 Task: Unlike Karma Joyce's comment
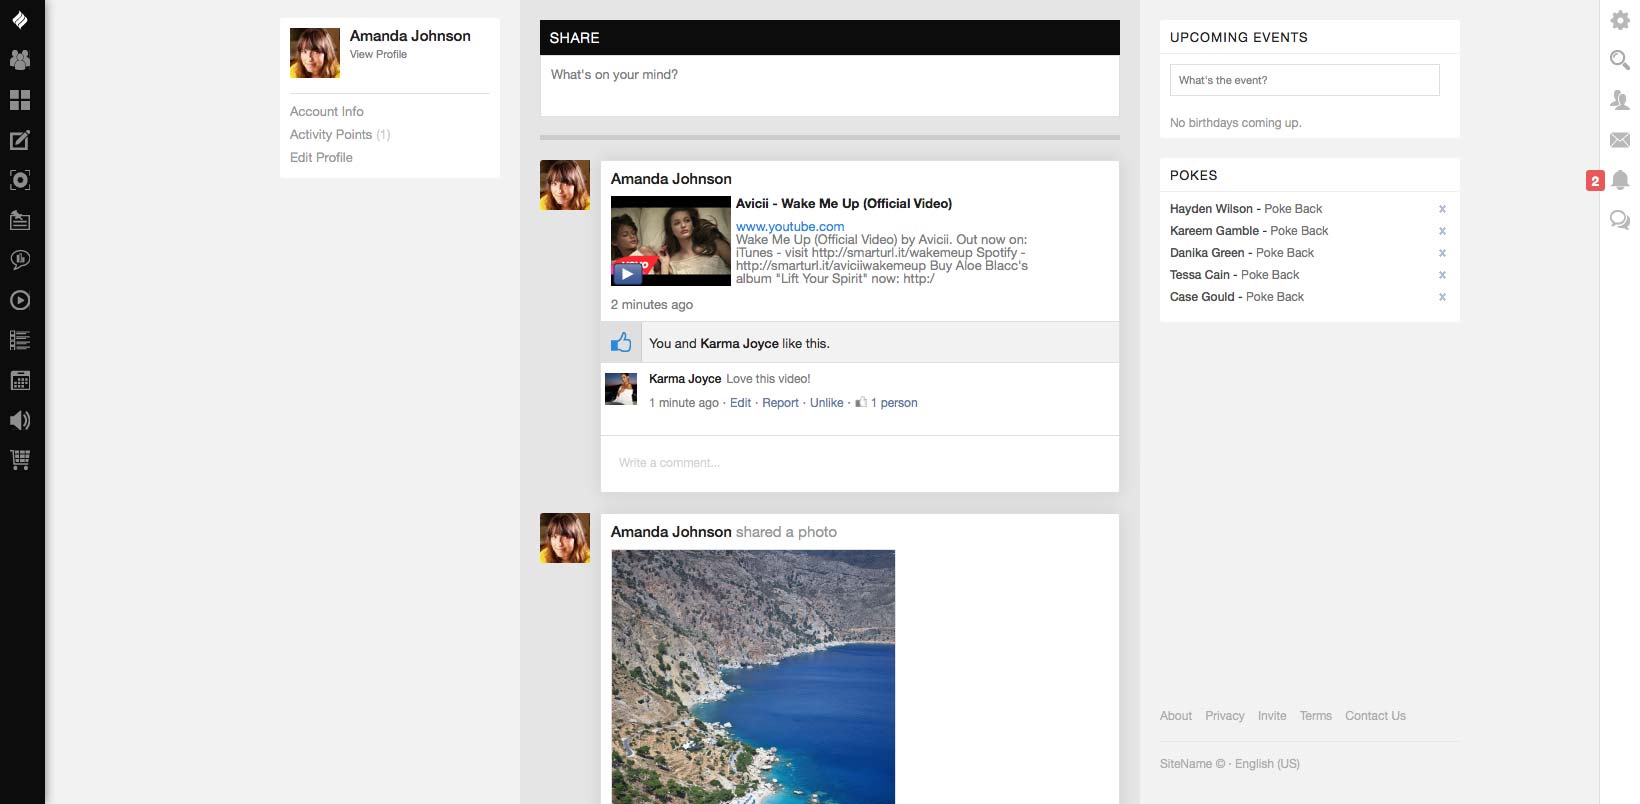[x=826, y=403]
